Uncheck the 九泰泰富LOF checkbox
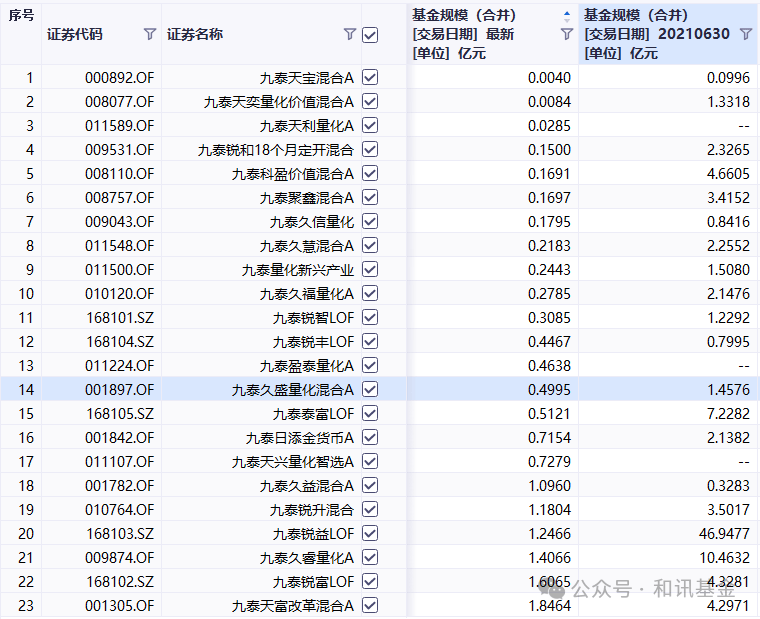Viewport: 760px width, 619px height. point(370,413)
